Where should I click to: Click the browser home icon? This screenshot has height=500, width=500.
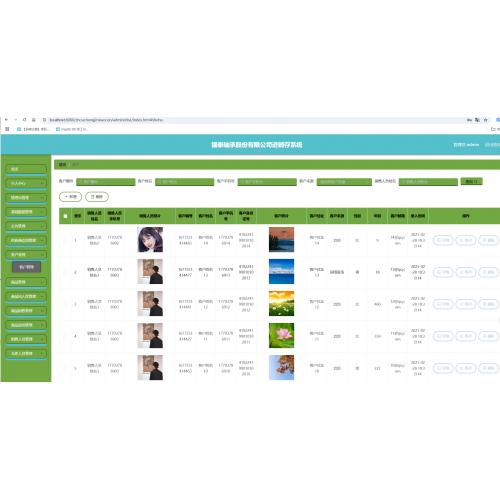point(34,120)
